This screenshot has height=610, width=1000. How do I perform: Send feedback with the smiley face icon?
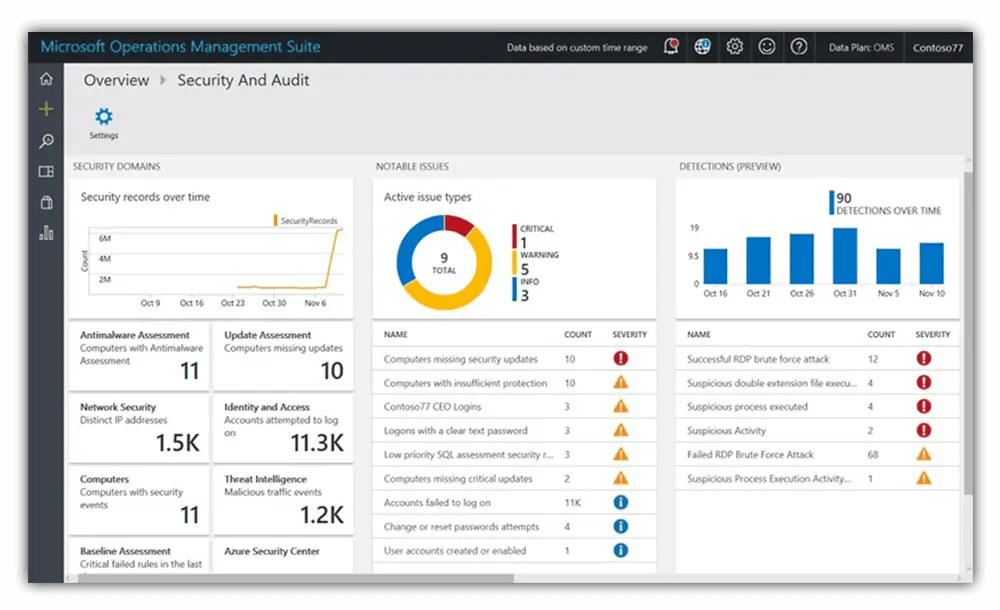point(767,47)
